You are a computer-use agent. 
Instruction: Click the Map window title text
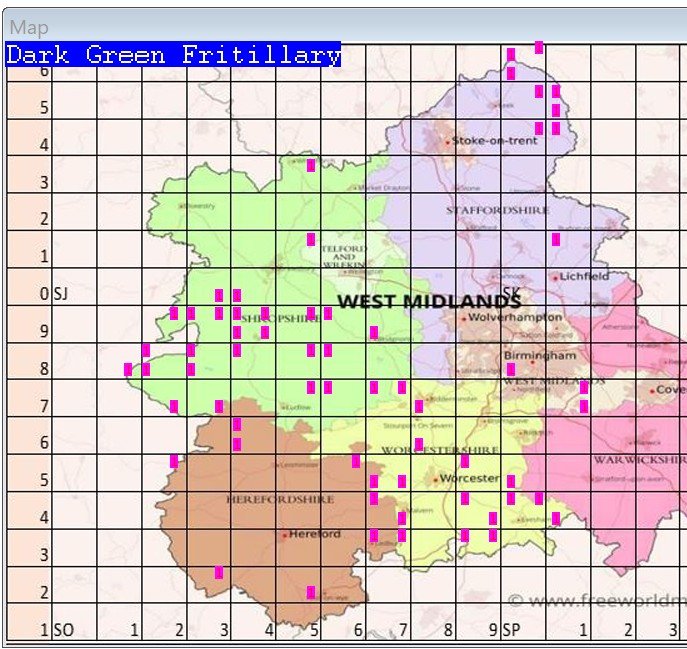[29, 27]
